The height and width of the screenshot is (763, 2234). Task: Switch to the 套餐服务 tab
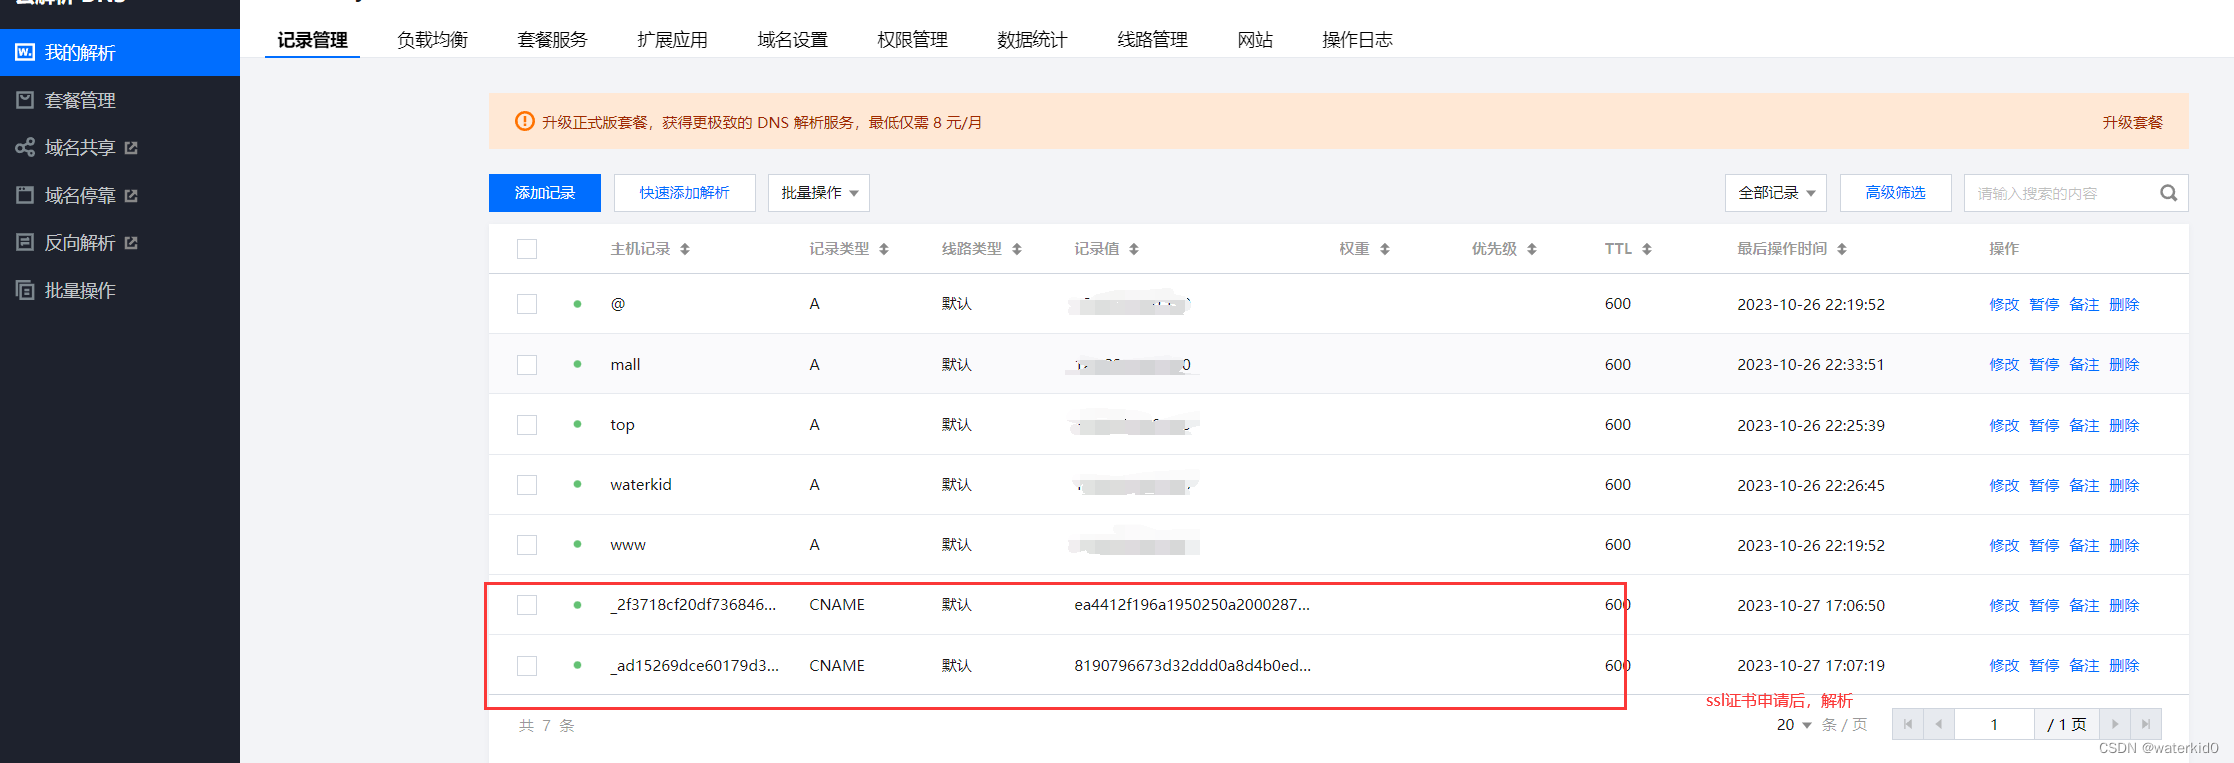[x=552, y=40]
